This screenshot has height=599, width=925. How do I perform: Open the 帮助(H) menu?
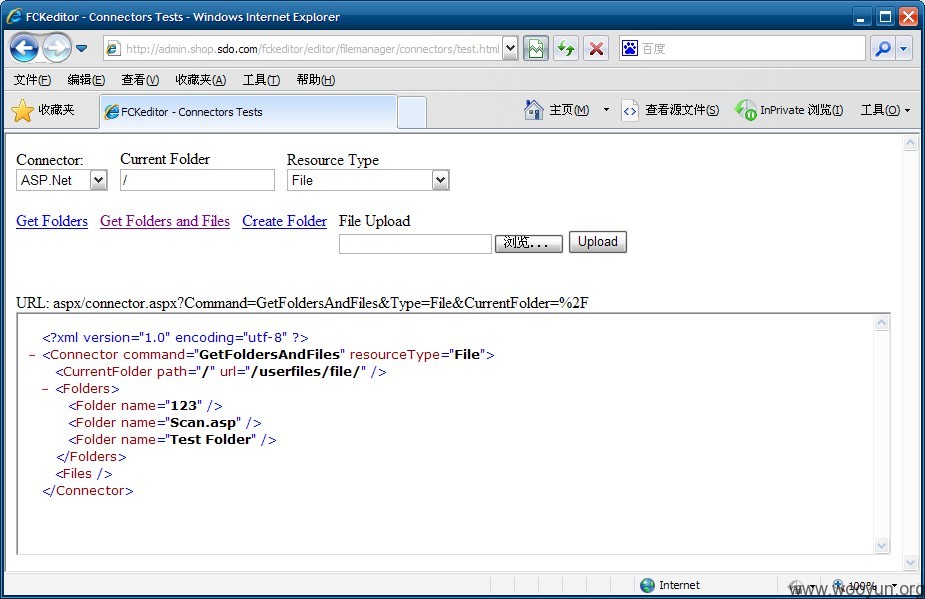pyautogui.click(x=316, y=80)
